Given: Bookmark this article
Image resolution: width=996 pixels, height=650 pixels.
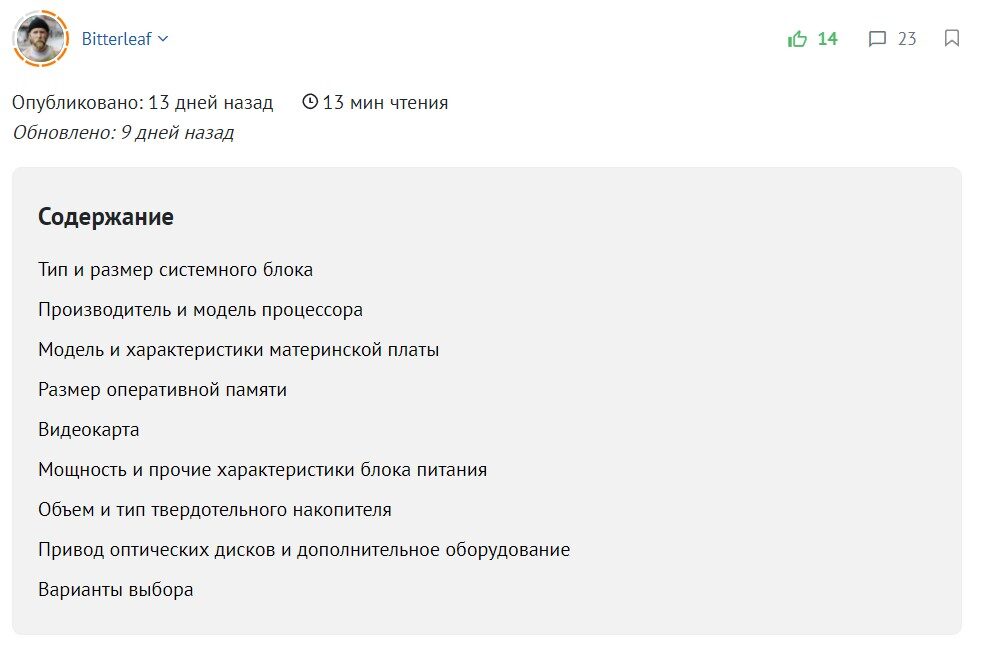Looking at the screenshot, I should tap(952, 39).
